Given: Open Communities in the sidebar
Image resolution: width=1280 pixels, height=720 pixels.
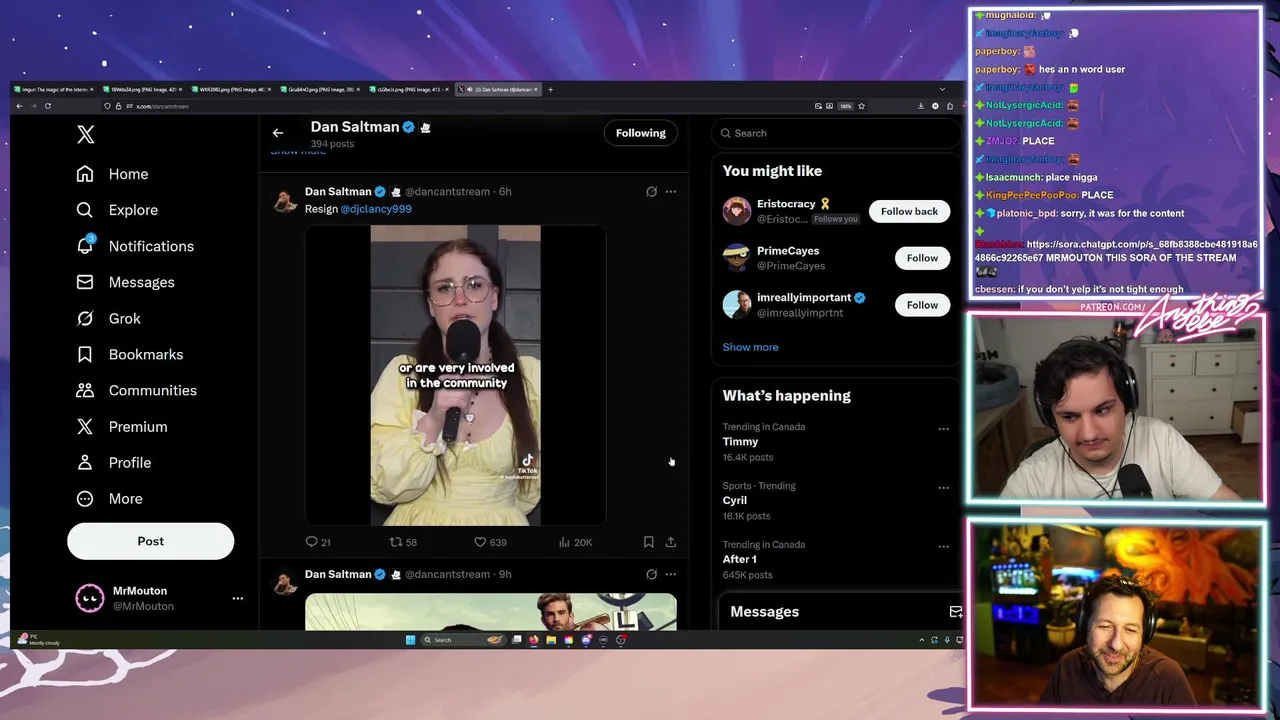Looking at the screenshot, I should click(137, 390).
